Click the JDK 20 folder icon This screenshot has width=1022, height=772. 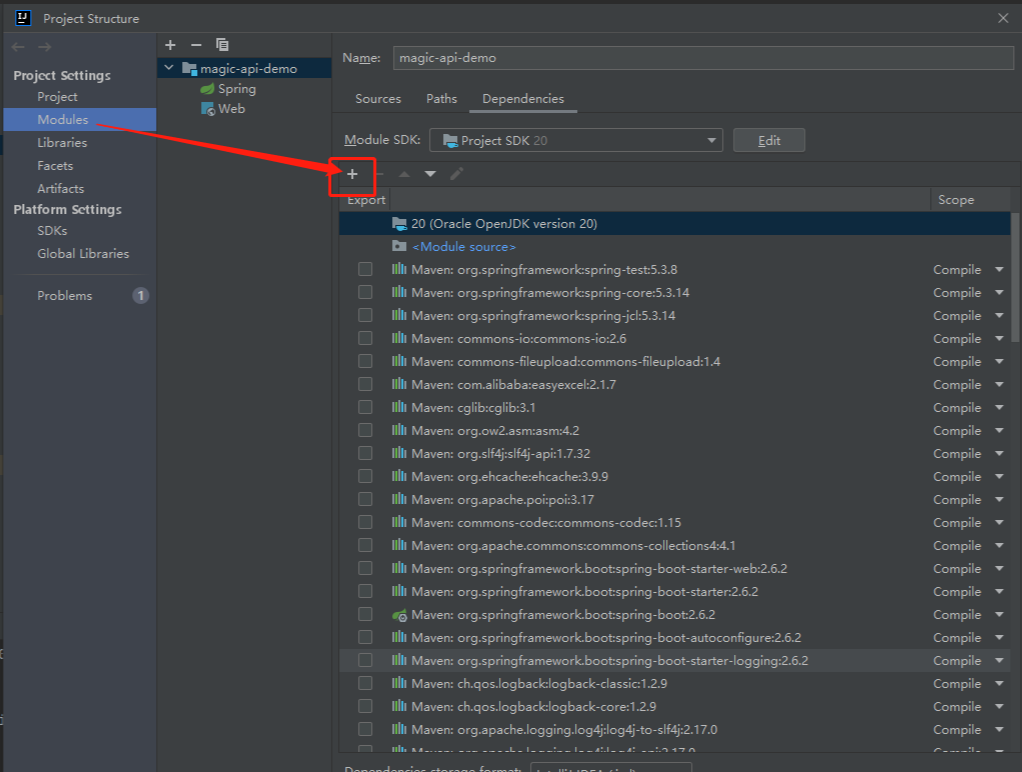click(400, 224)
